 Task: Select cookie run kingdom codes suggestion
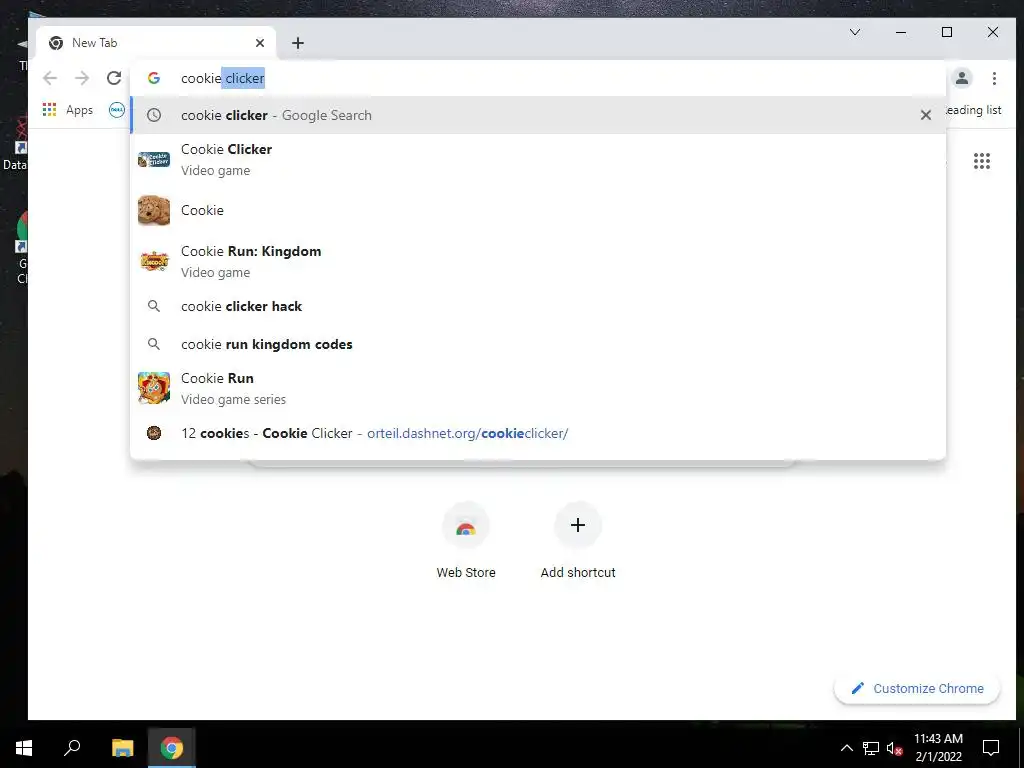tap(538, 344)
